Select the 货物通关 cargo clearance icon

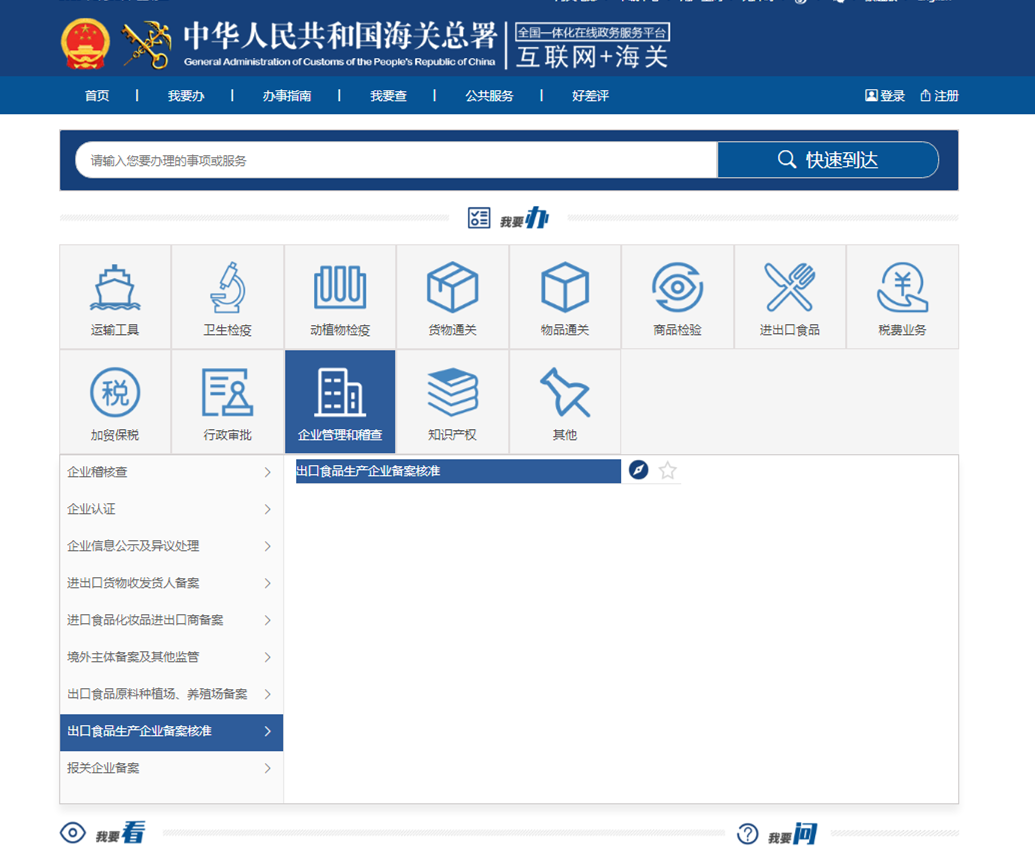click(x=453, y=295)
